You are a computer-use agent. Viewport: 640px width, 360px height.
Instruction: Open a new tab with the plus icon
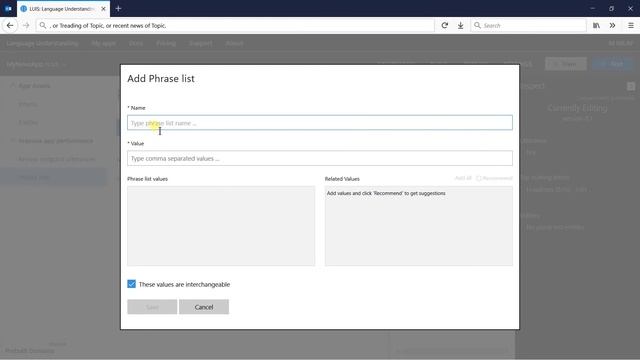point(118,8)
